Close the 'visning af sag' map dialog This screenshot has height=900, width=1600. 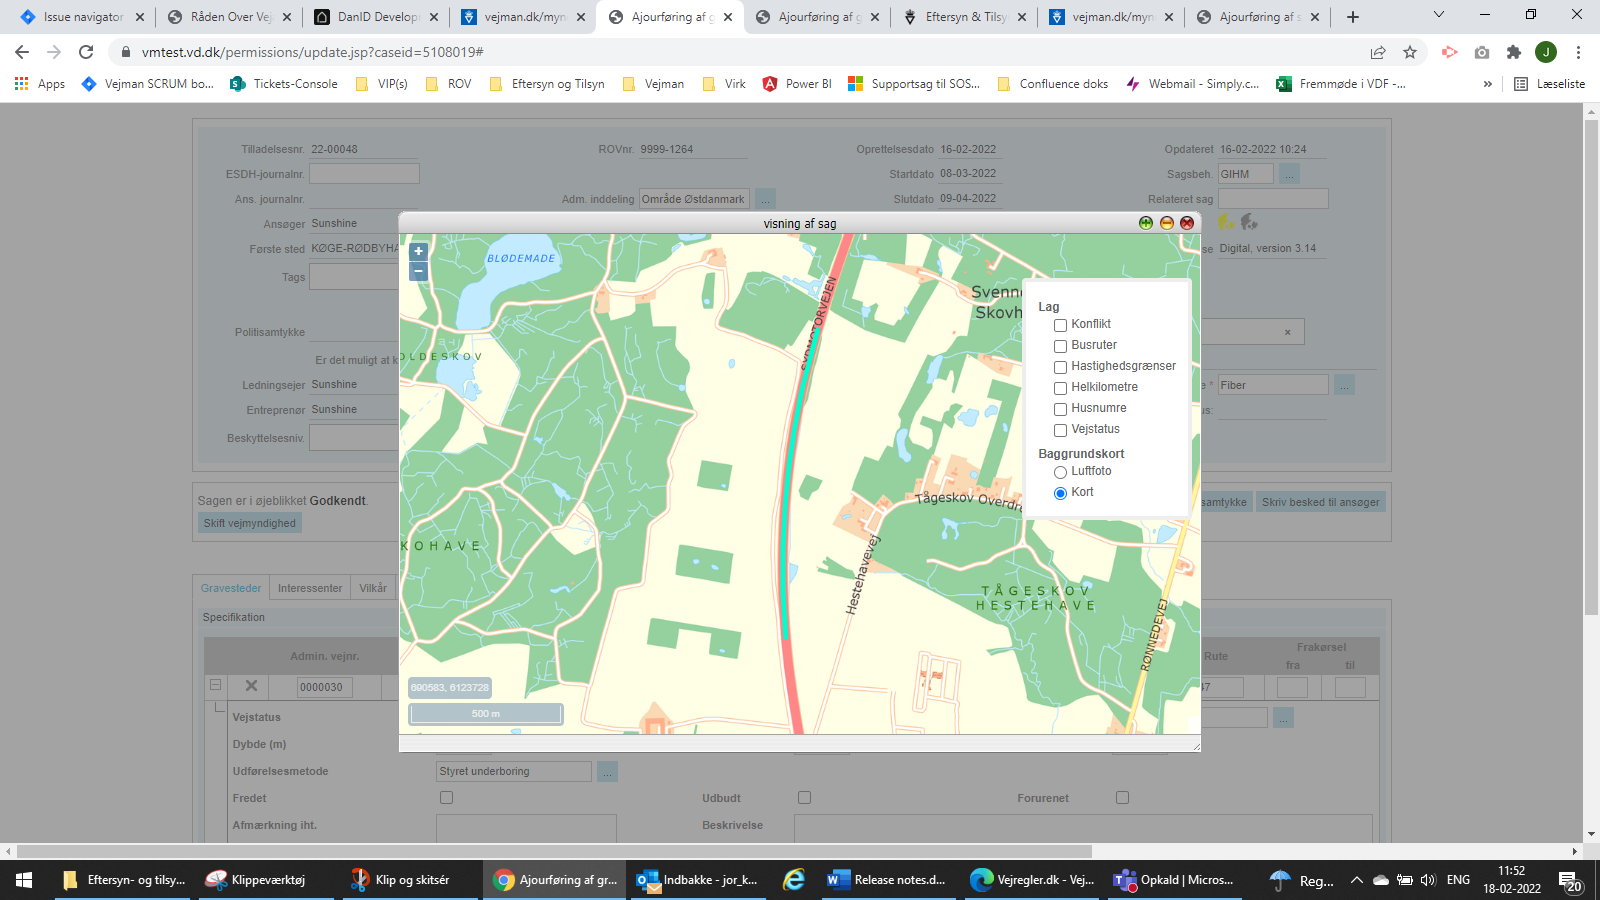pos(1187,223)
